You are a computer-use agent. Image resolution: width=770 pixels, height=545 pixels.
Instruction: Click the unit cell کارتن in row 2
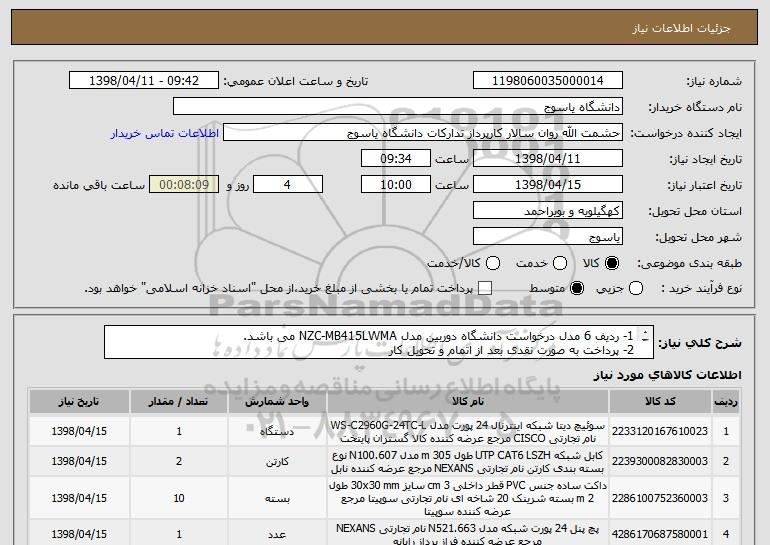click(x=277, y=462)
